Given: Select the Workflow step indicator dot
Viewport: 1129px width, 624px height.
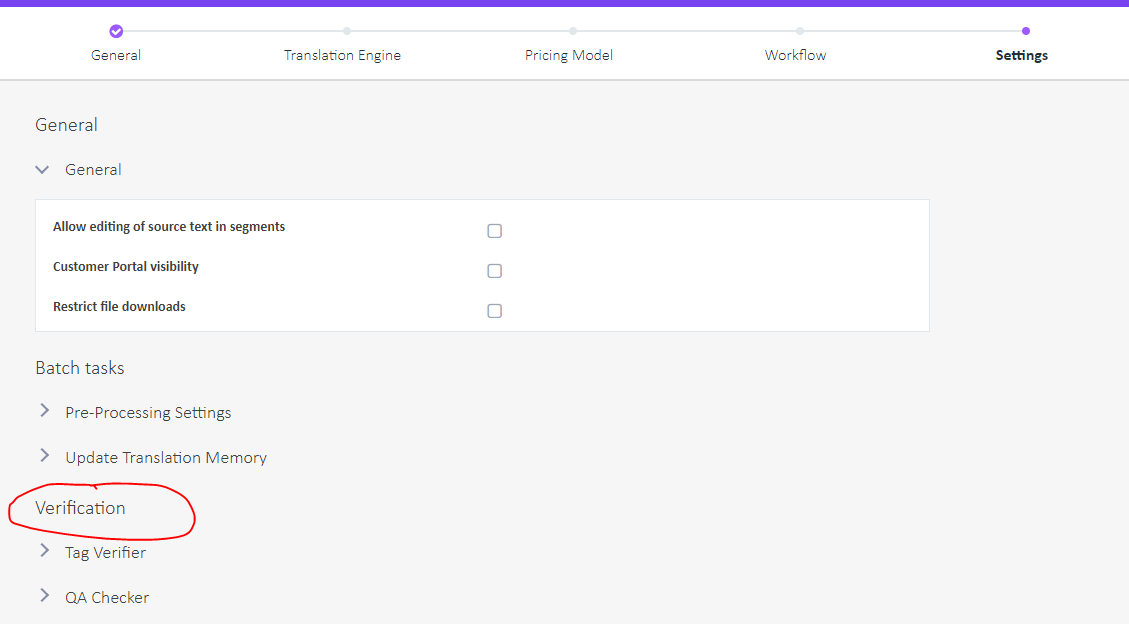Looking at the screenshot, I should pos(800,31).
